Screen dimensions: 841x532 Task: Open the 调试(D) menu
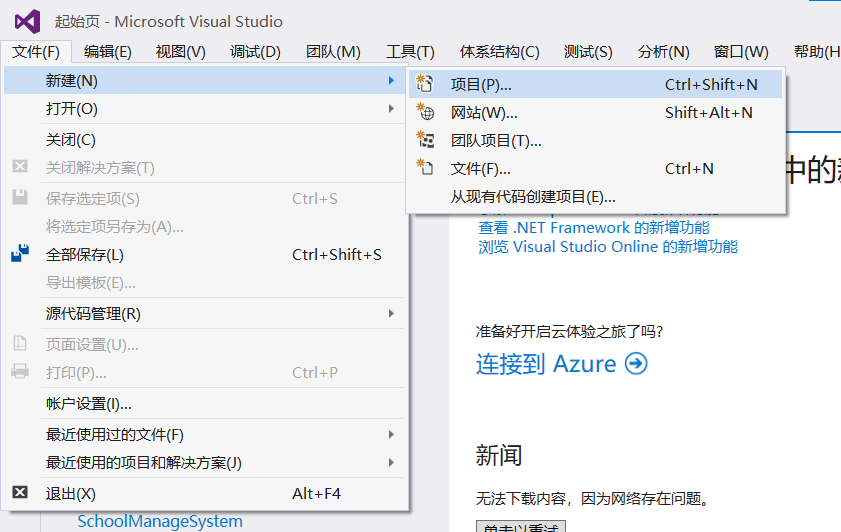point(255,52)
